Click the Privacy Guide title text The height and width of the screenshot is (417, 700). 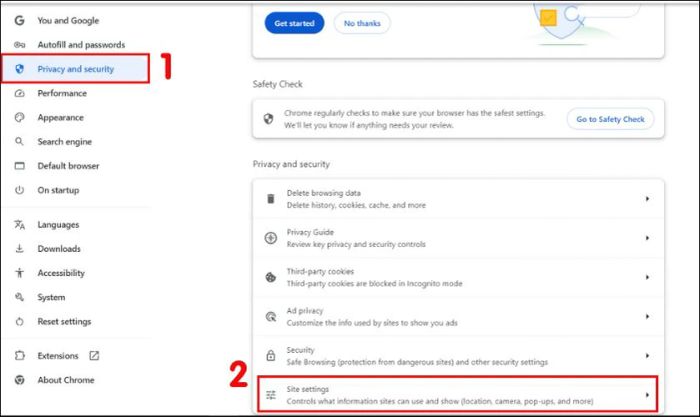tap(310, 232)
